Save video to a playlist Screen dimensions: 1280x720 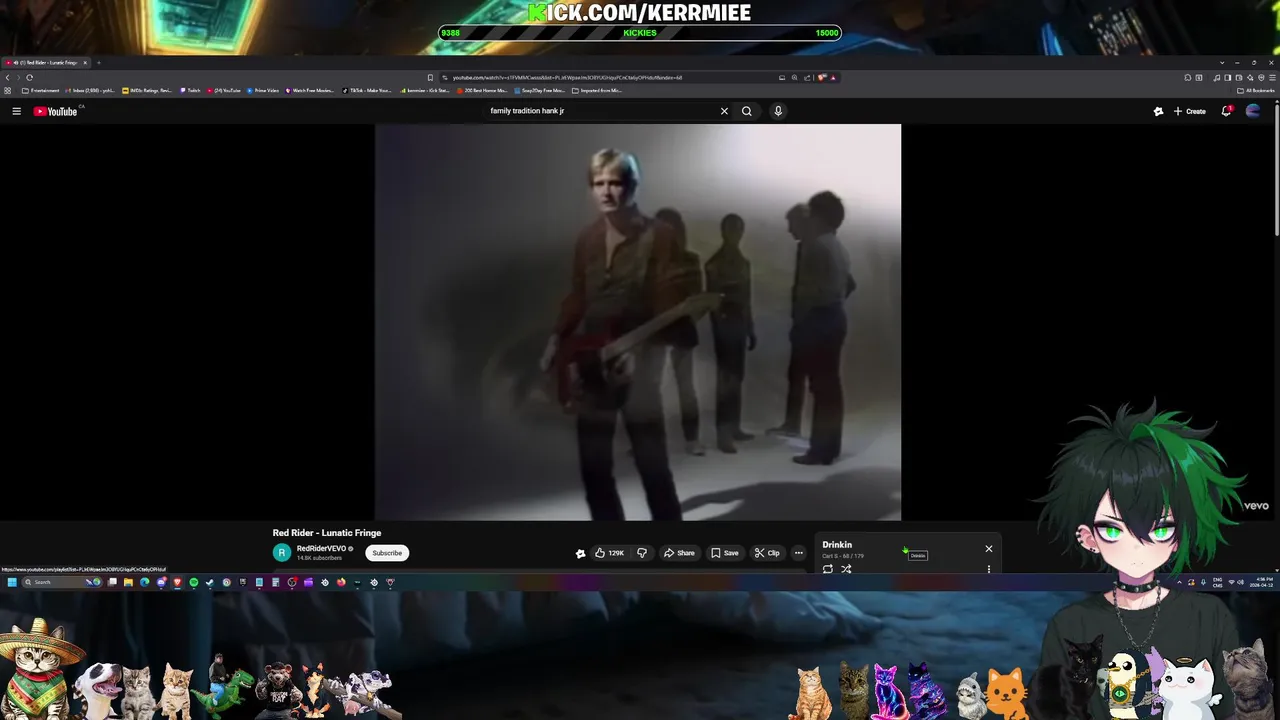coord(725,553)
